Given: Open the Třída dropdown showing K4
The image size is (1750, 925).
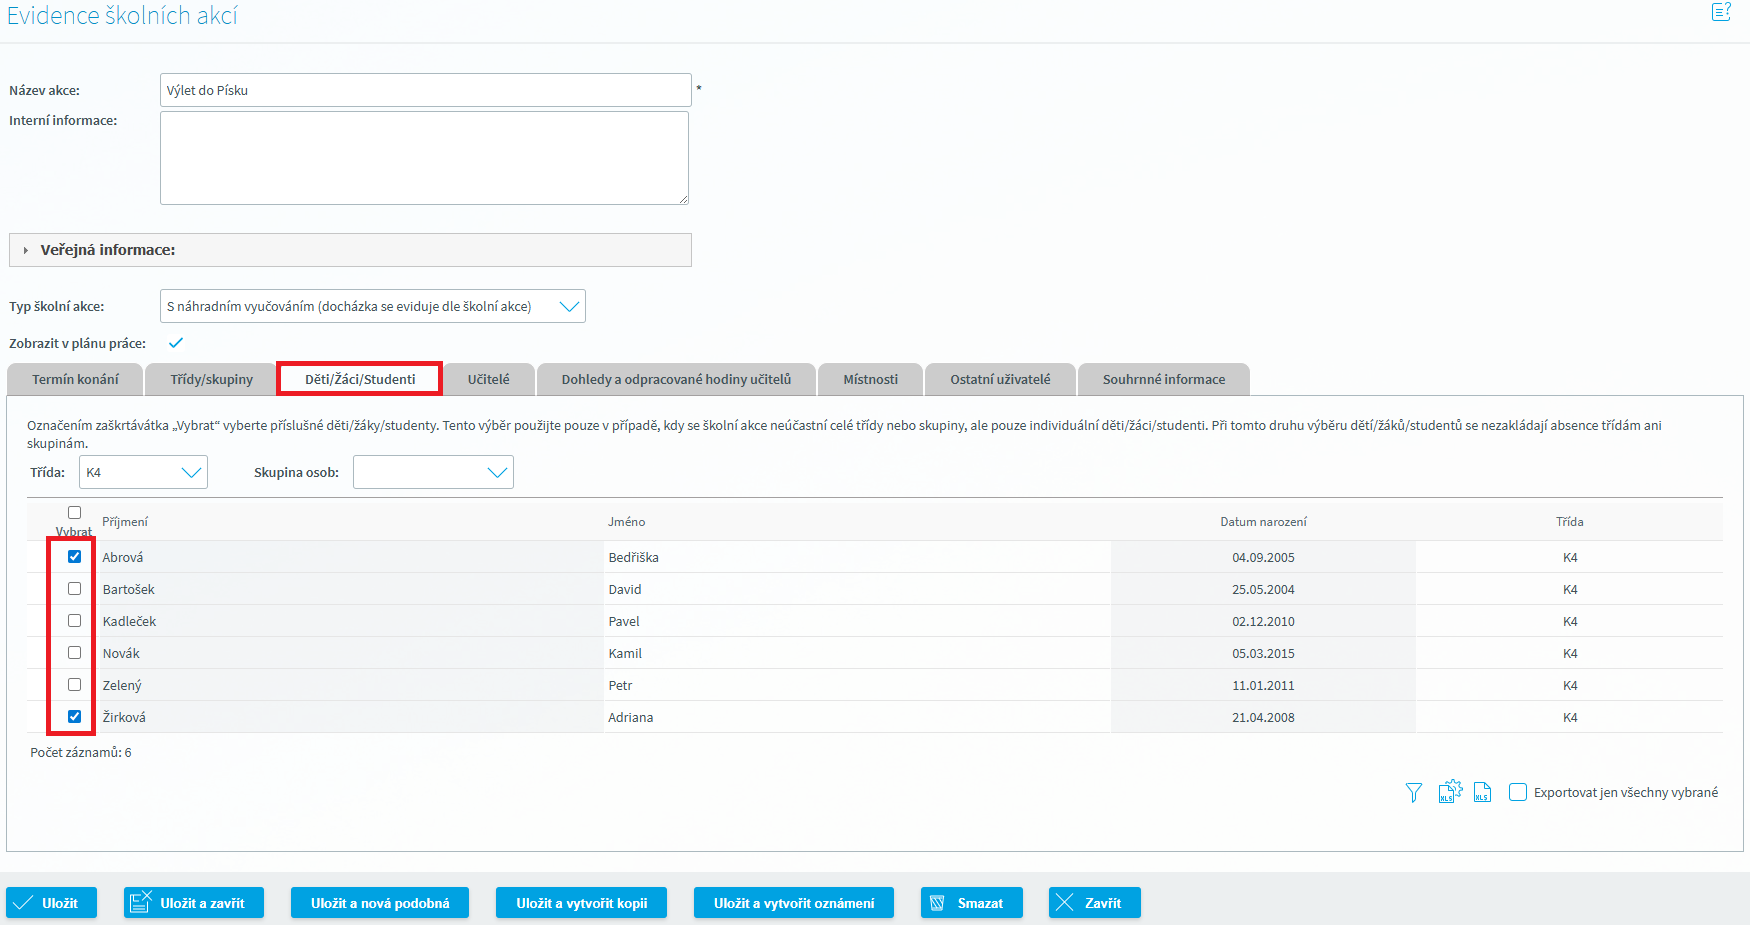Looking at the screenshot, I should [143, 473].
